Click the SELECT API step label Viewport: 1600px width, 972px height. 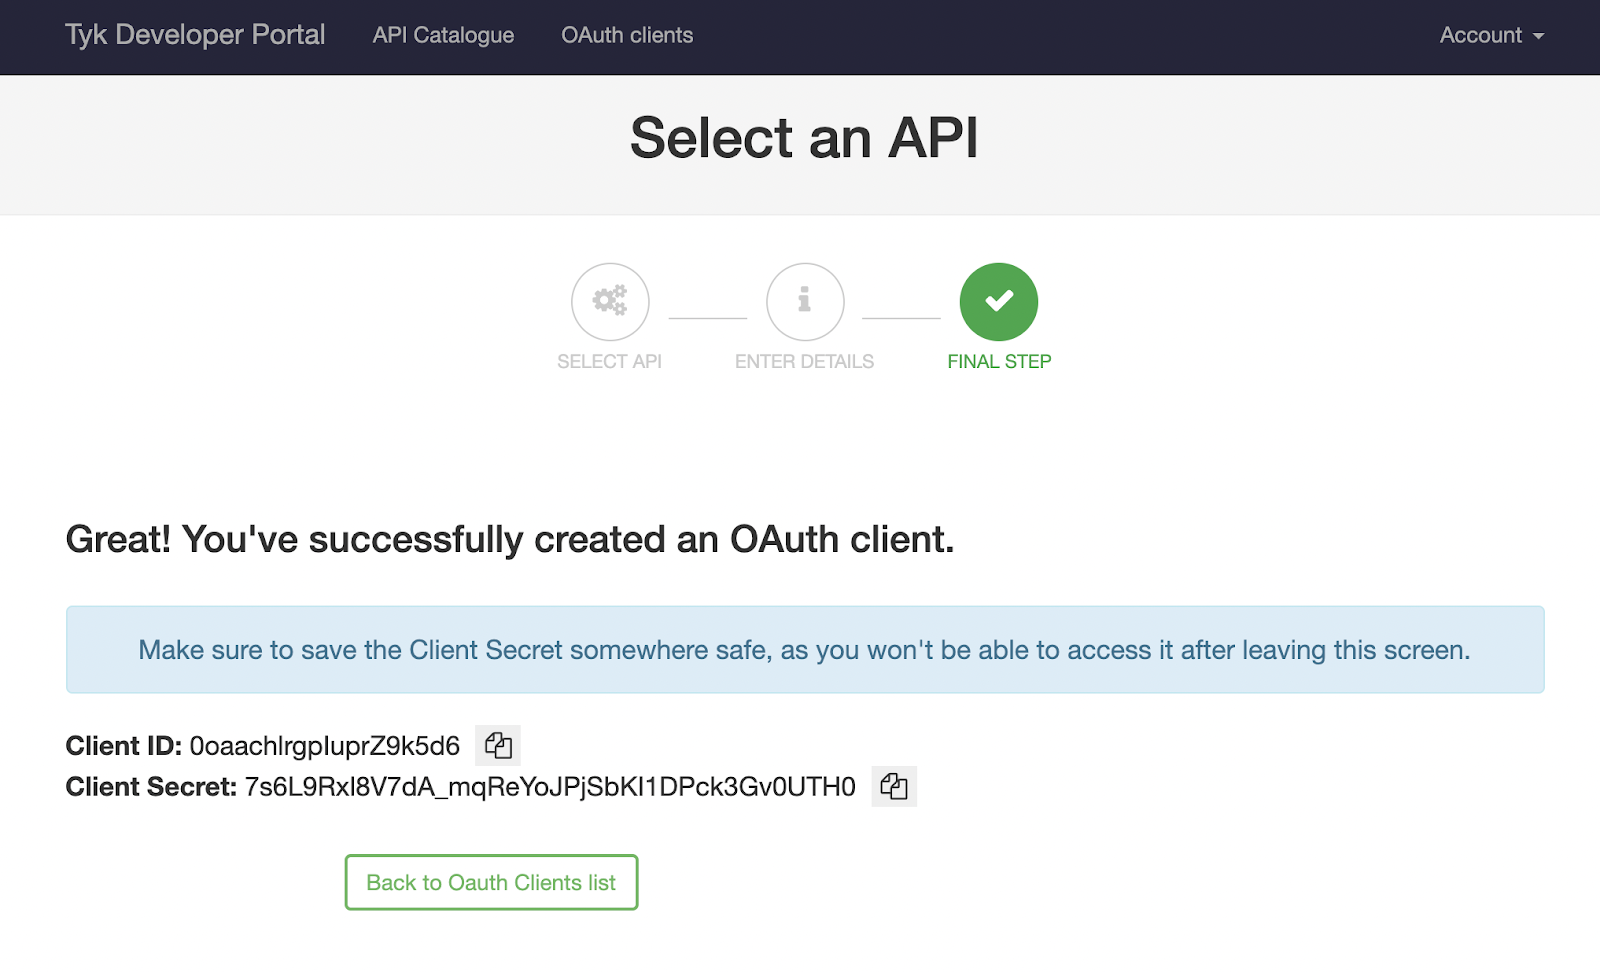pos(609,362)
